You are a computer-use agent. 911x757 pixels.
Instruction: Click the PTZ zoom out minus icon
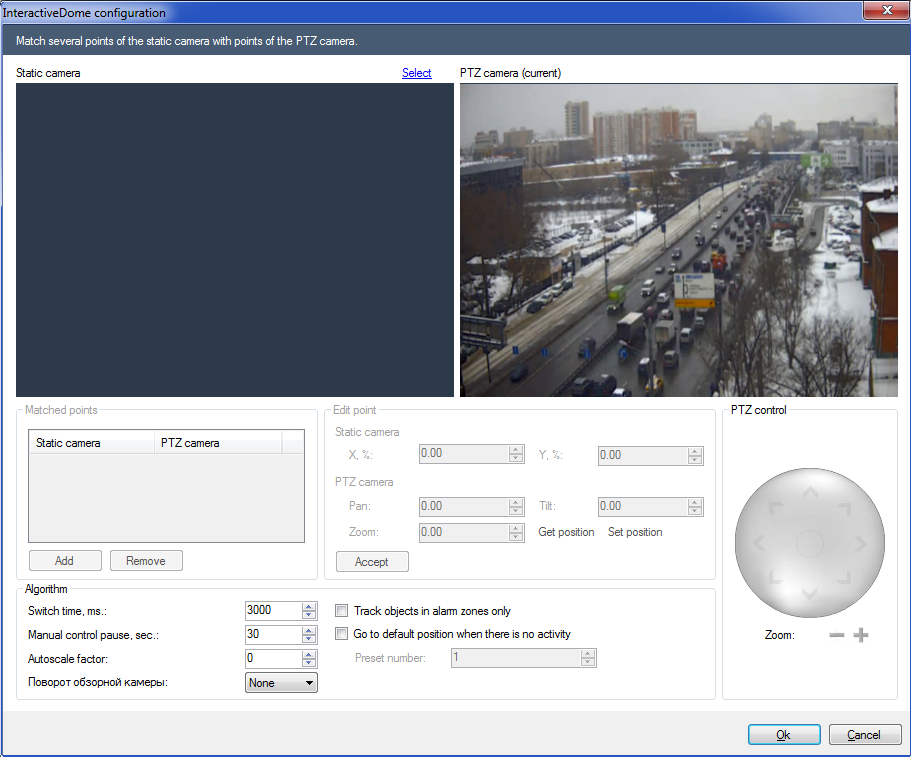tap(837, 635)
